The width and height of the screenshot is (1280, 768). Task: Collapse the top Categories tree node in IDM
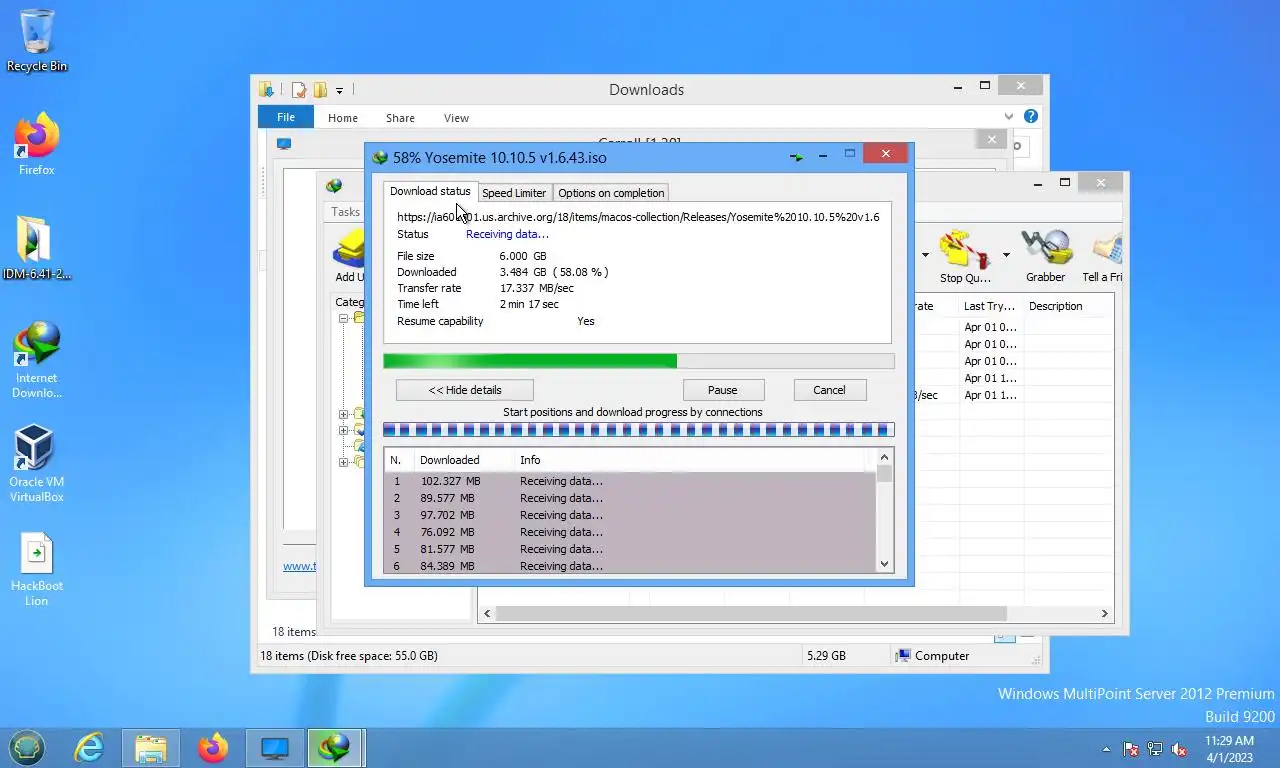[343, 318]
